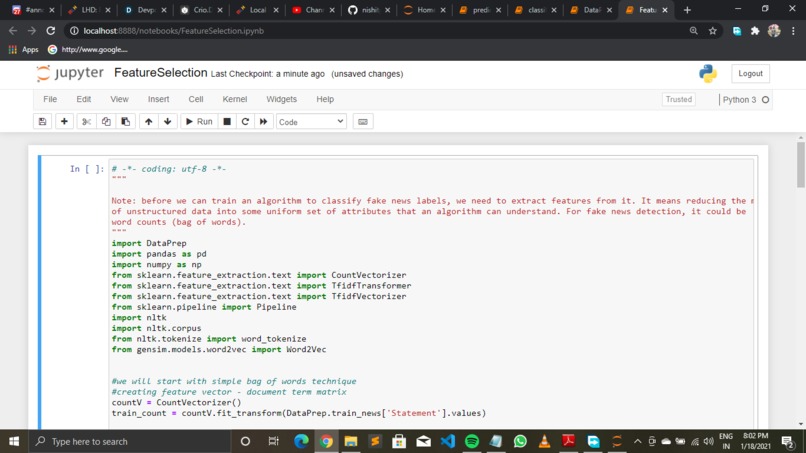Screen dimensions: 806x453
Task: Open the View menu
Action: pos(119,99)
